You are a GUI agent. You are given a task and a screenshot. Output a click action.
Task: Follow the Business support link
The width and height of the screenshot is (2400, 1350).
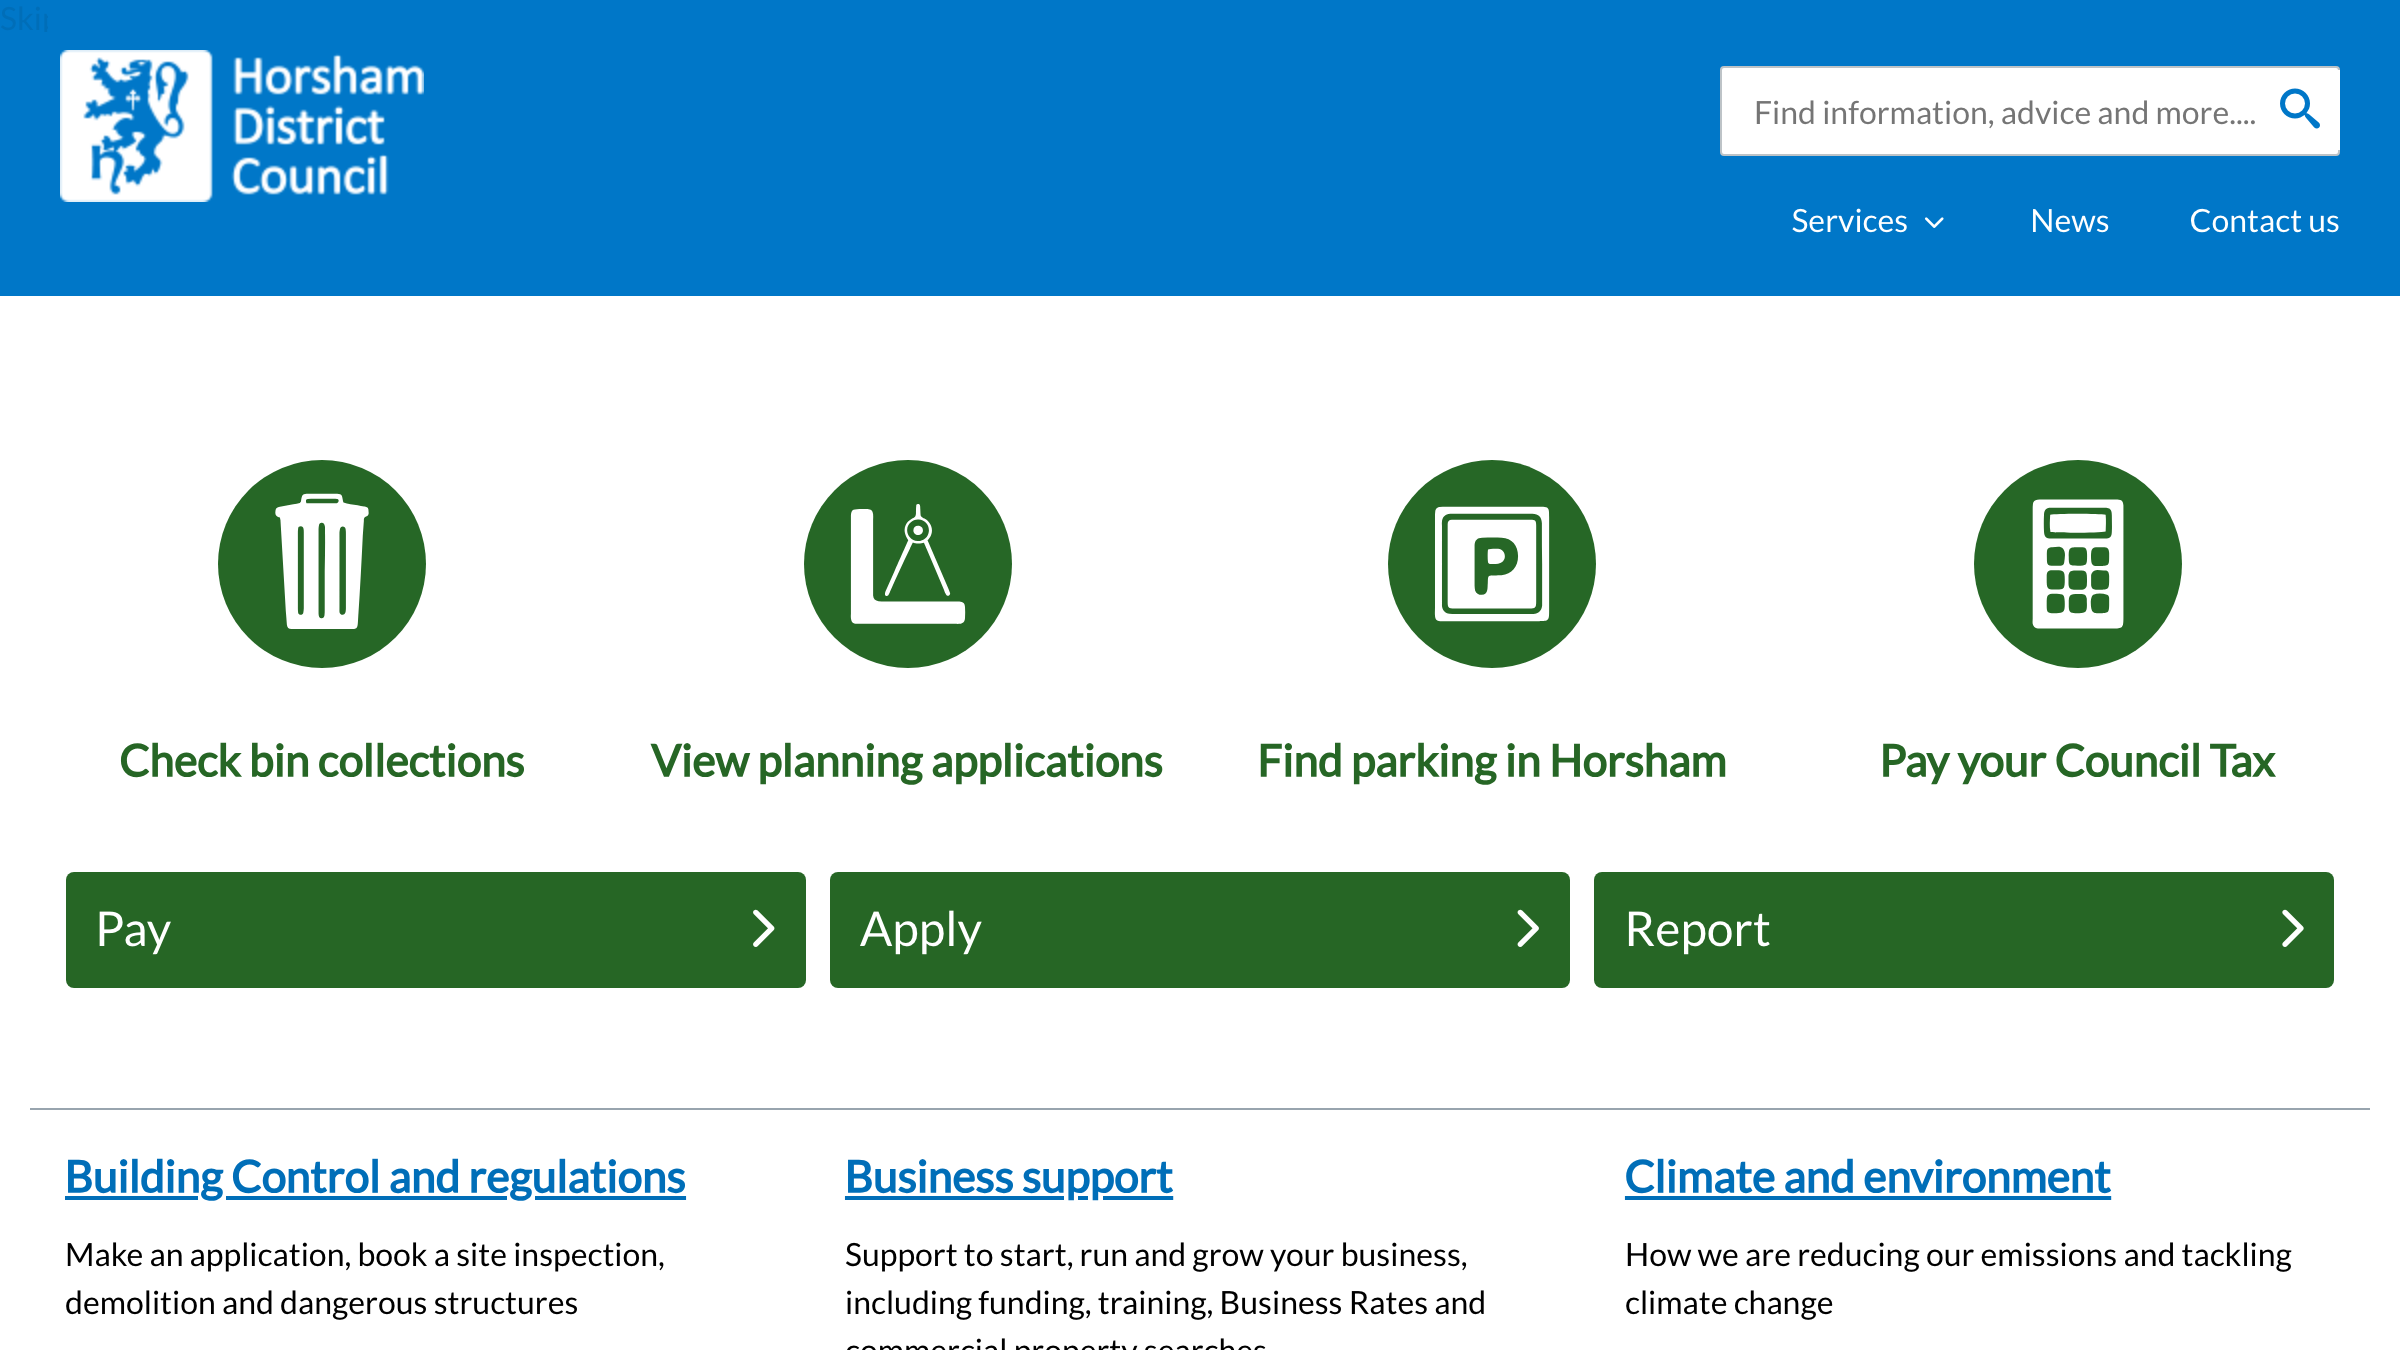(1008, 1177)
